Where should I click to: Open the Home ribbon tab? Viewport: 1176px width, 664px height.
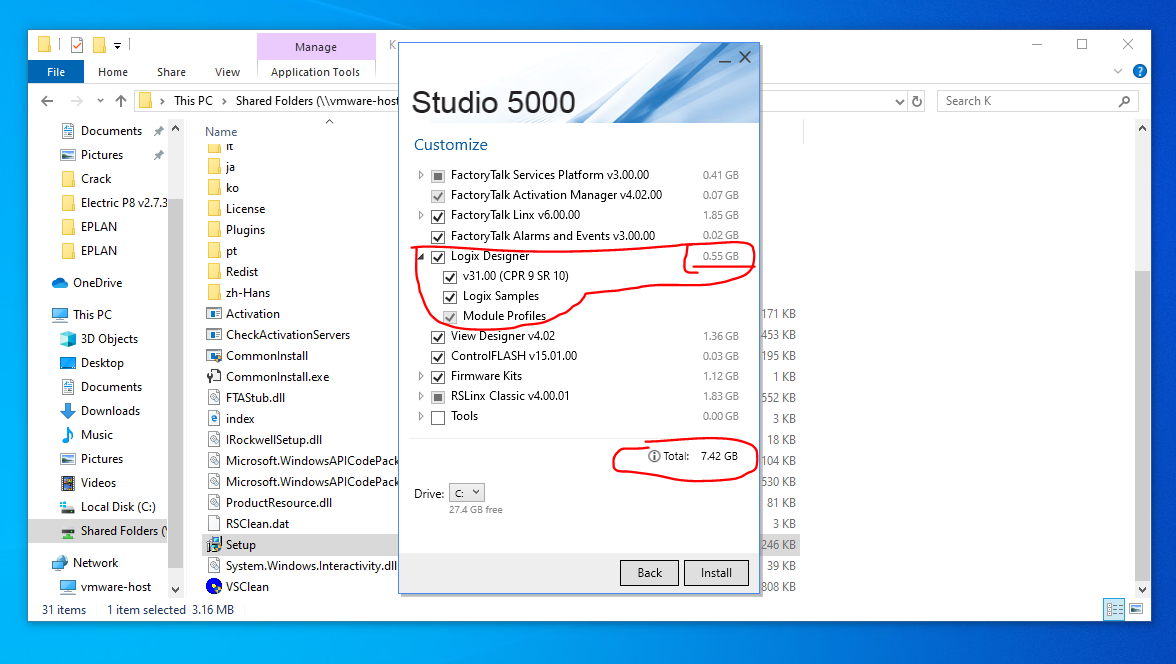pos(112,71)
